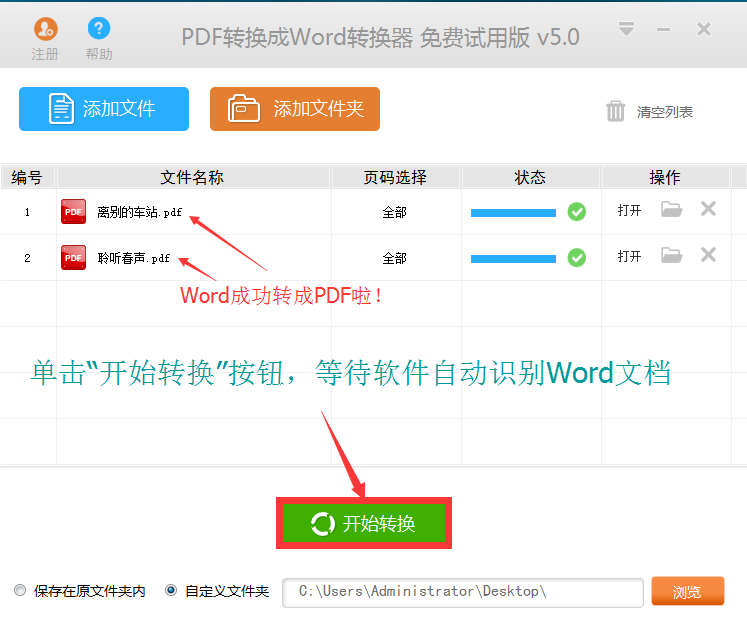This screenshot has width=747, height=634.
Task: Click progress bar of 离别的车站.pdf
Action: (x=513, y=213)
